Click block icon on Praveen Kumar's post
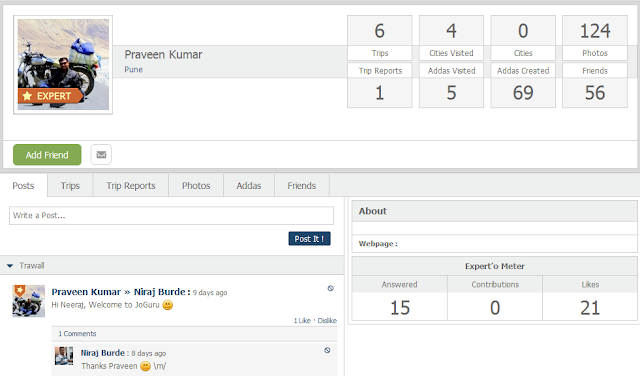Image resolution: width=640 pixels, height=376 pixels. click(x=331, y=288)
